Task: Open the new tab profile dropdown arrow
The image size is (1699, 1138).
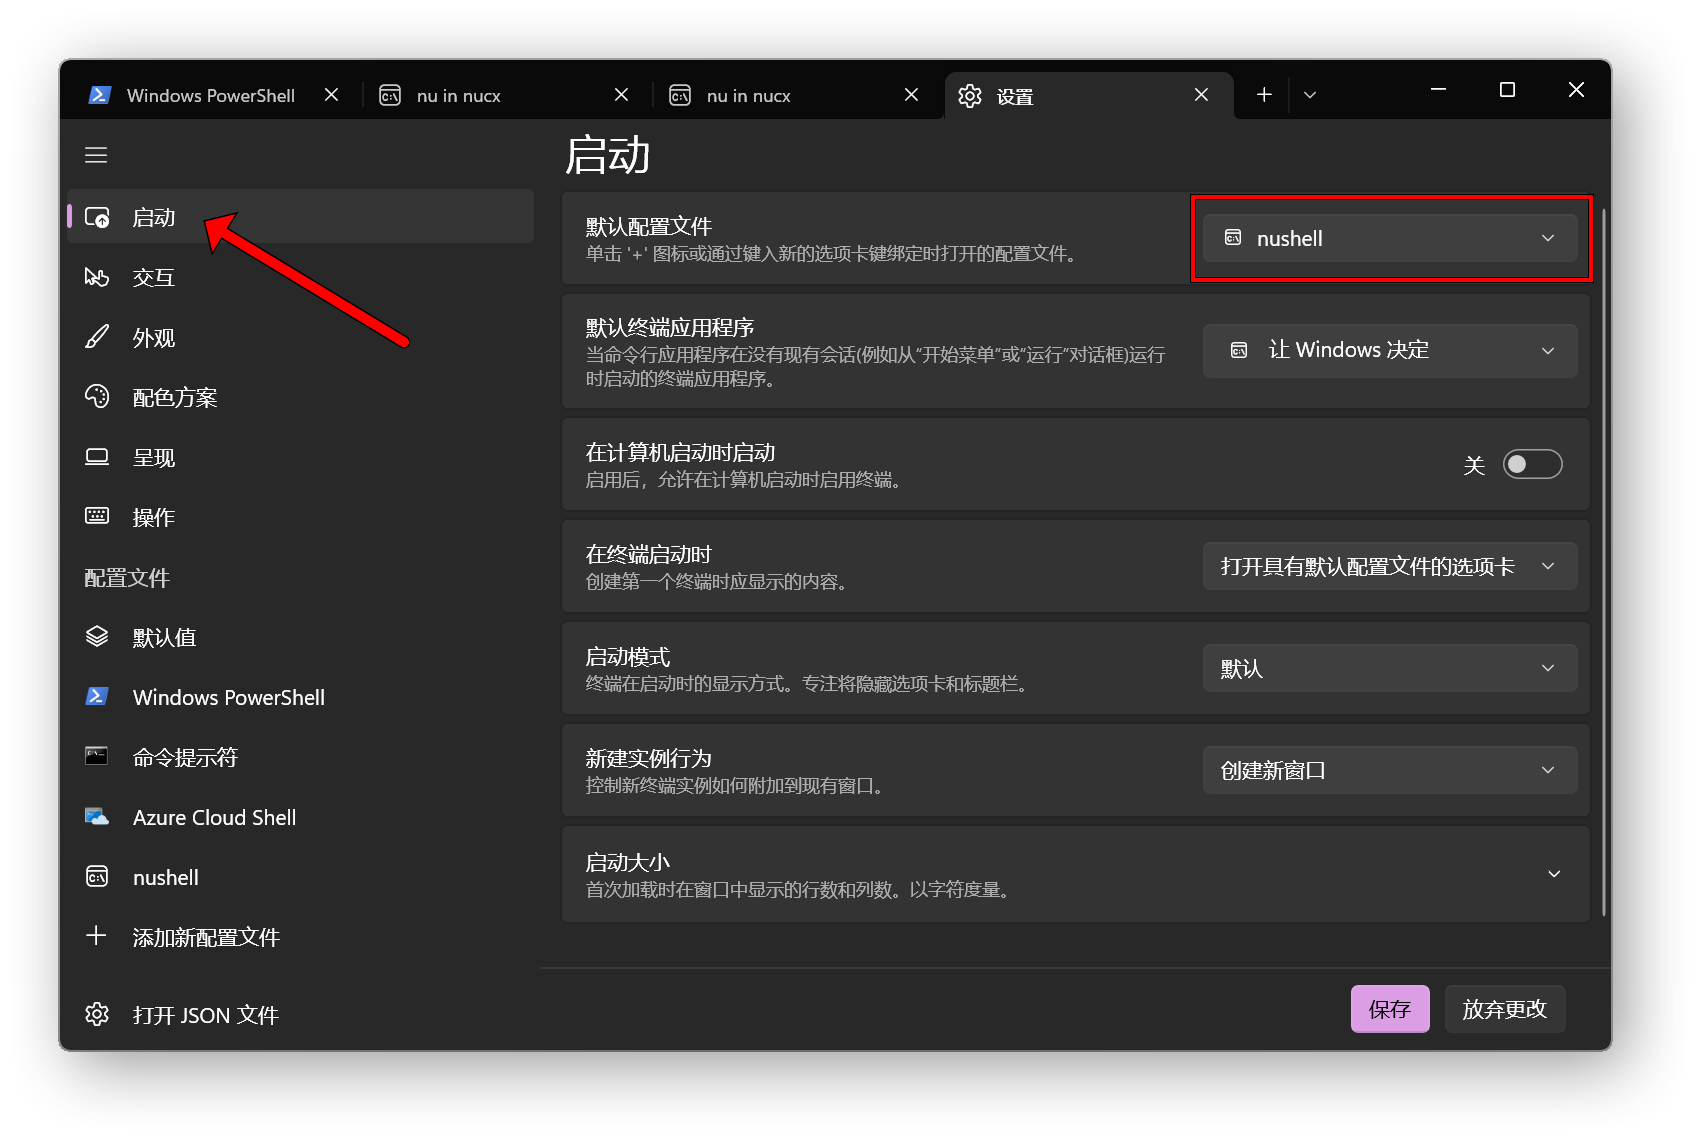Action: 1310,95
